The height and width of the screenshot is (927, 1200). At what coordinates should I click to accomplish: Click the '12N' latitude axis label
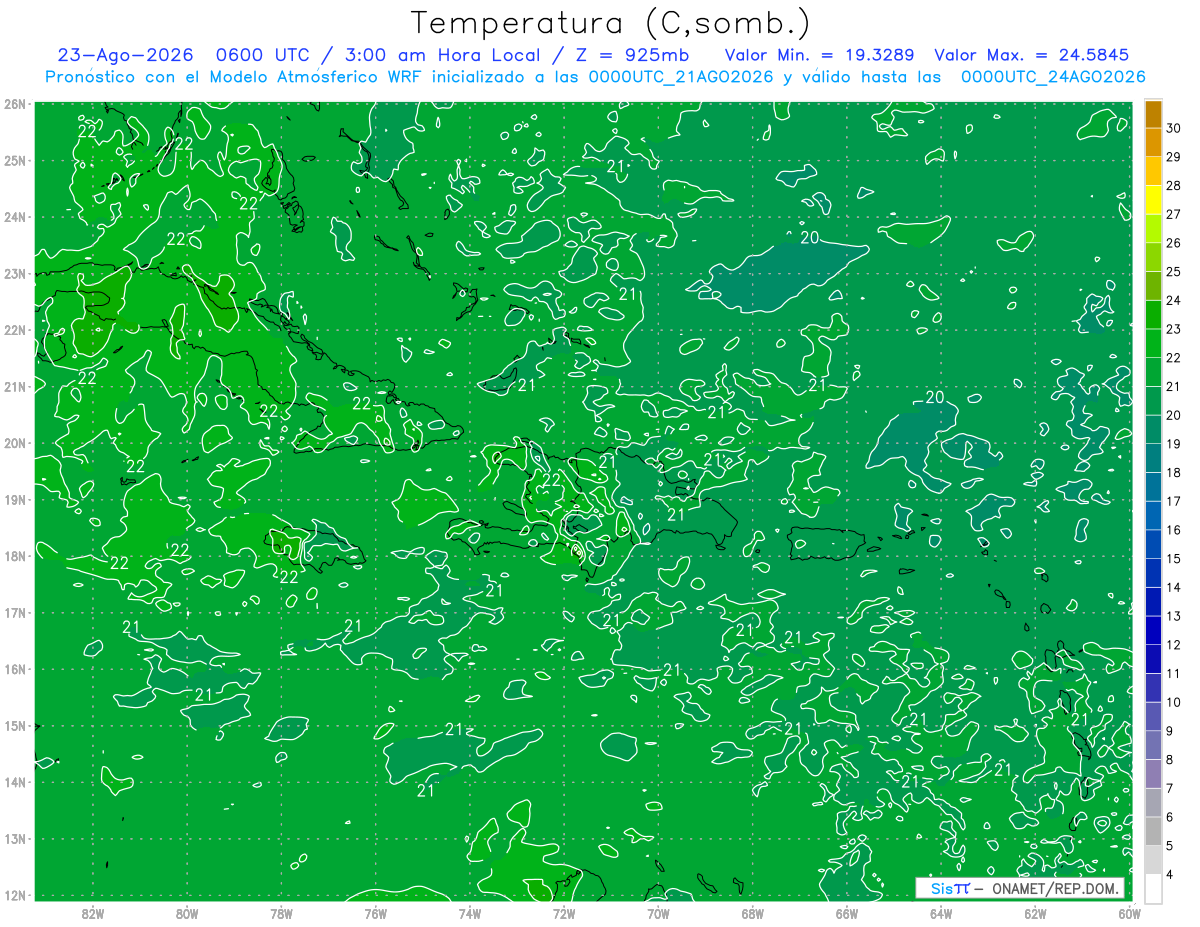(14, 895)
